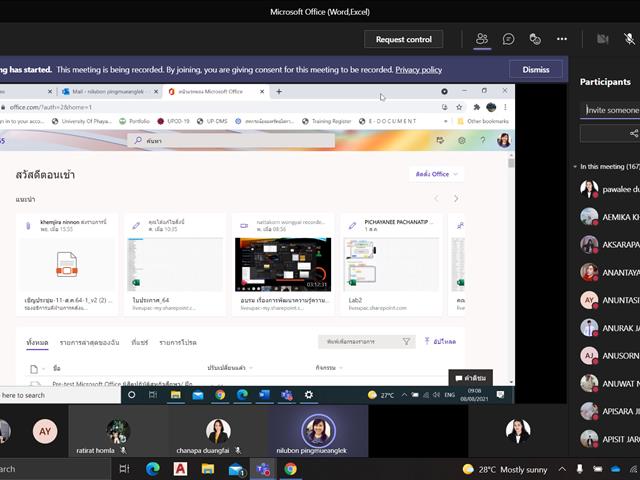Open Microsoft Teams from the local taskbar

tap(263, 469)
